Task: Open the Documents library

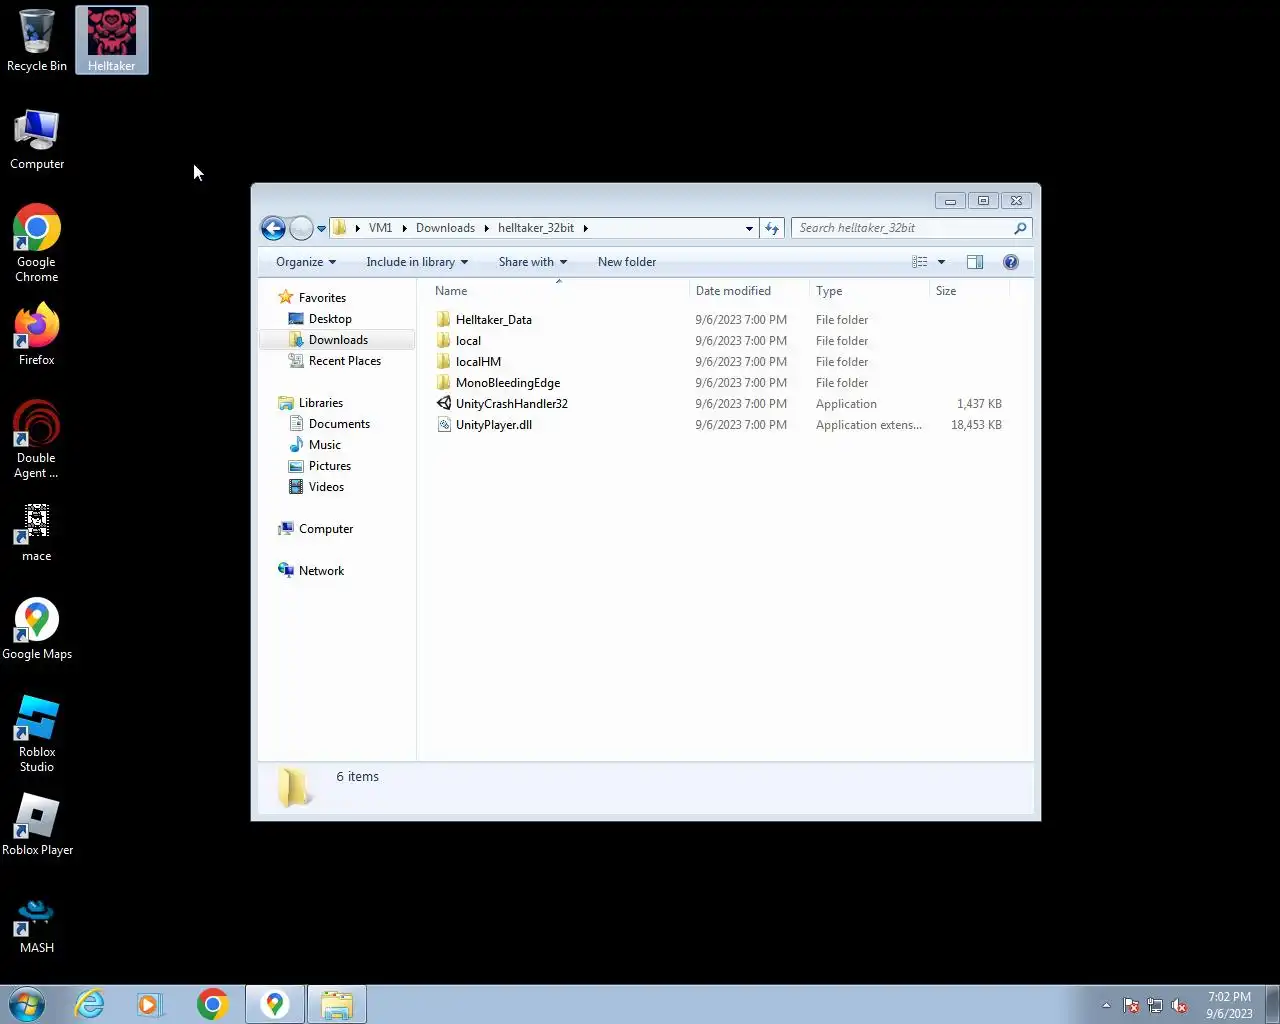Action: (339, 424)
